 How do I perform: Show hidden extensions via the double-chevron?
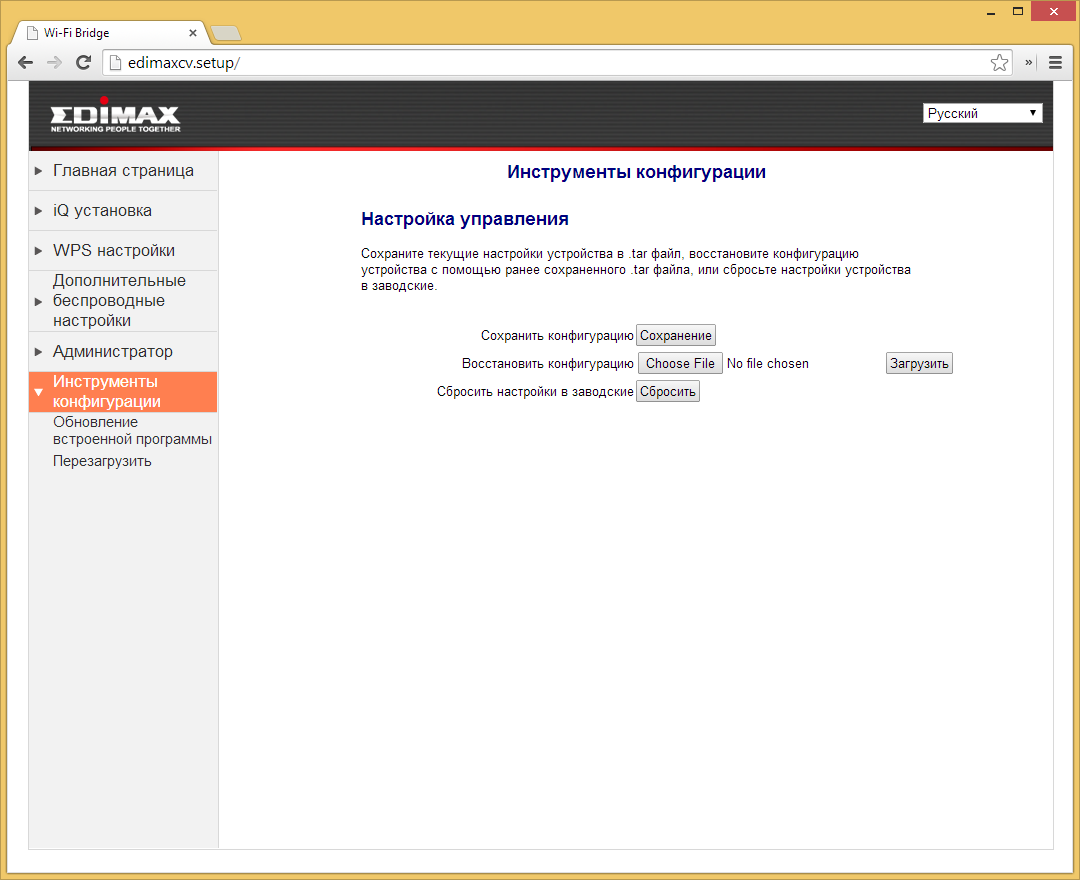coord(1028,63)
